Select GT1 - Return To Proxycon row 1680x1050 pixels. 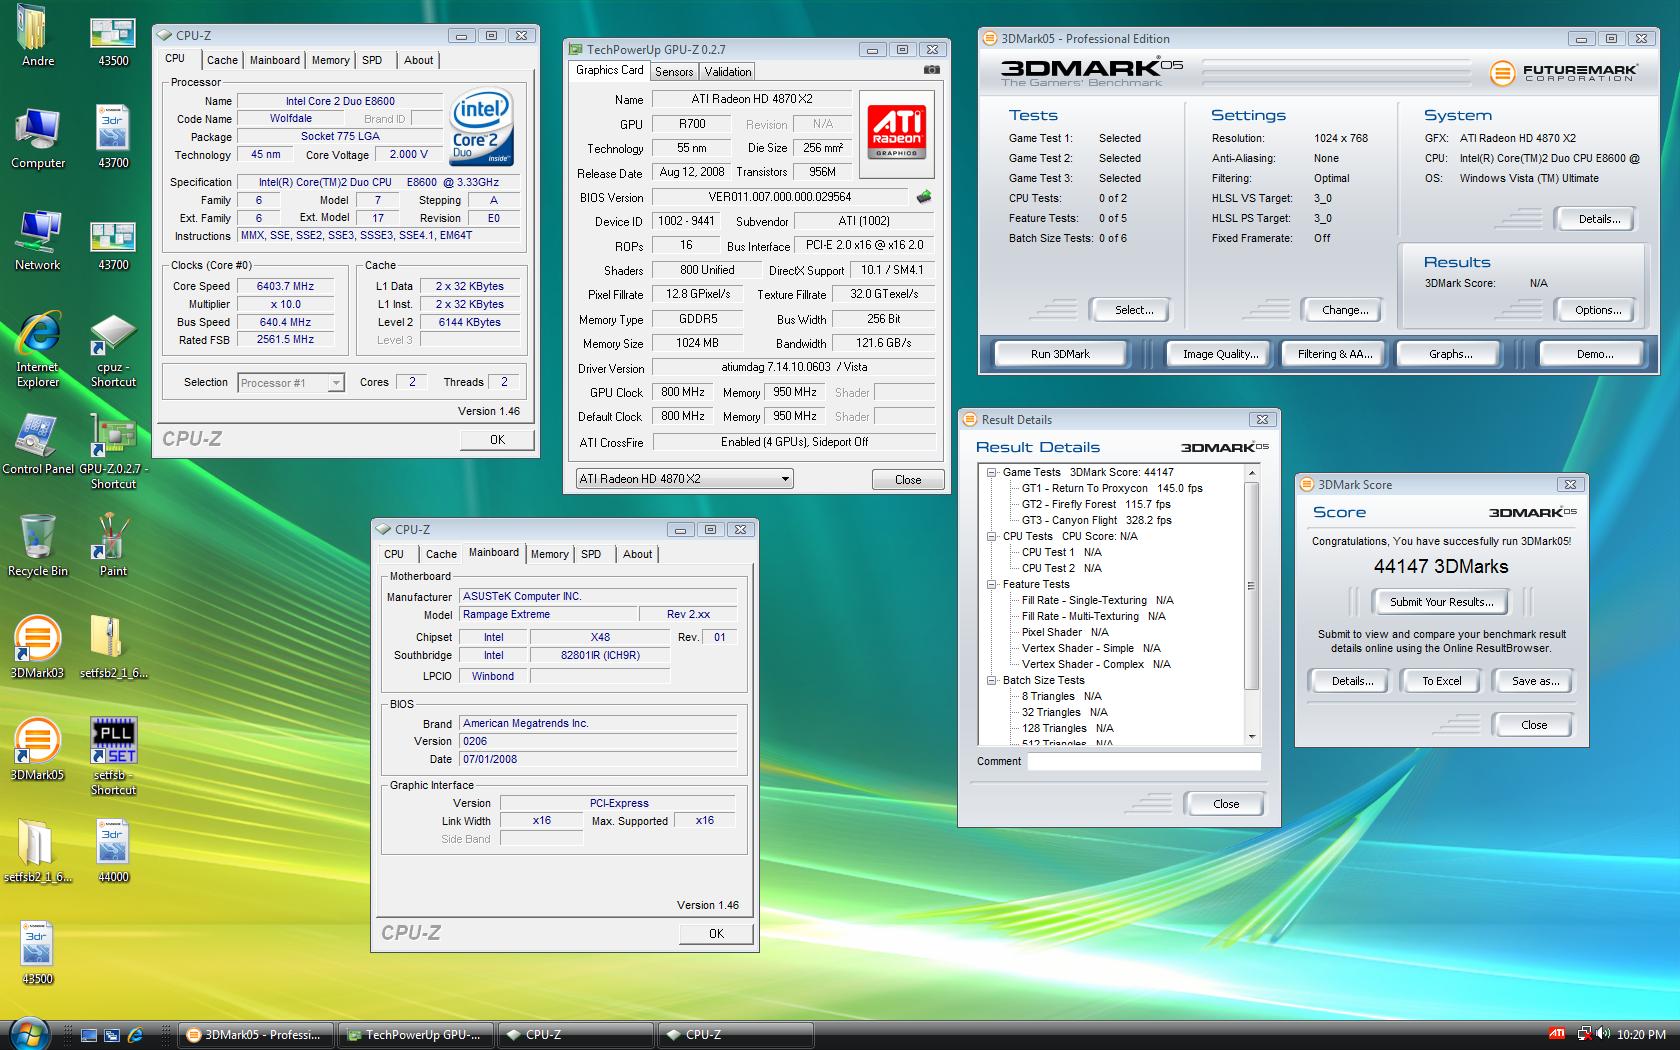[x=1111, y=488]
